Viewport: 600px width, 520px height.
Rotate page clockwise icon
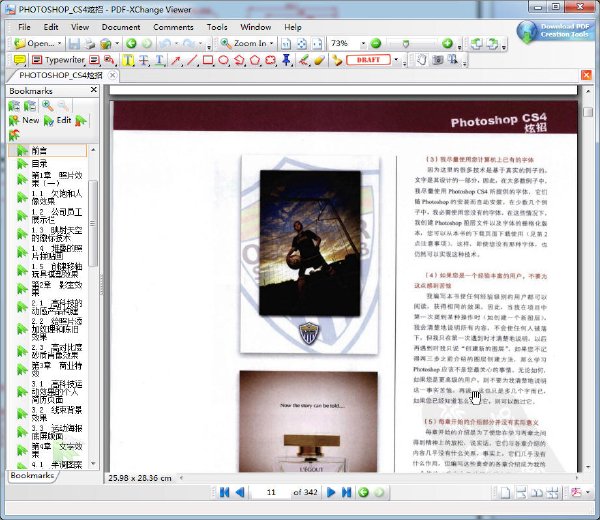point(492,44)
